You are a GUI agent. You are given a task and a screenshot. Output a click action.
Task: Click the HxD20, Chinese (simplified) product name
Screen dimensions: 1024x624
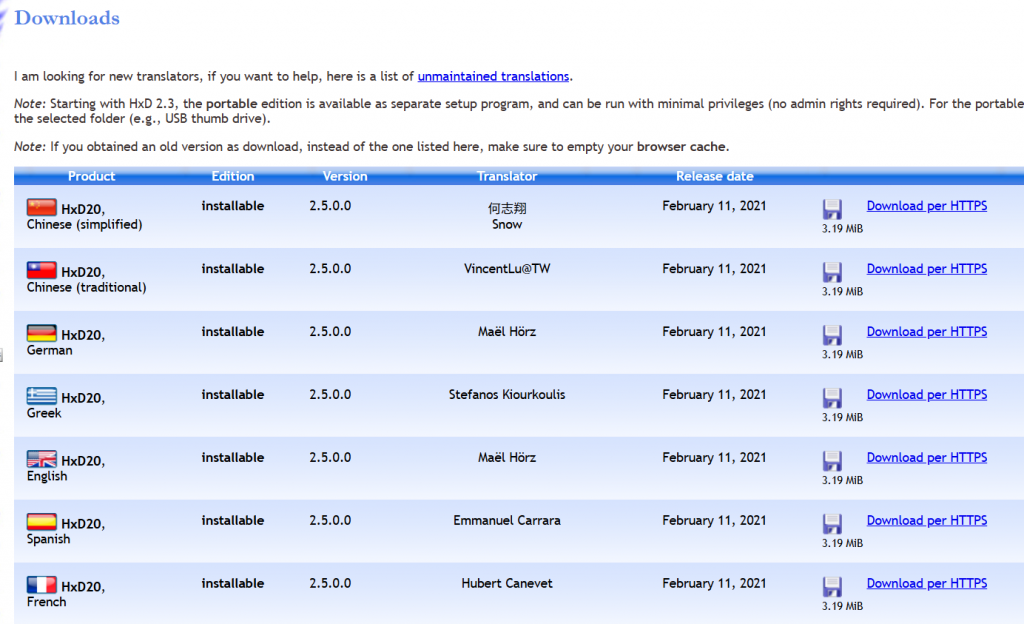tap(84, 216)
